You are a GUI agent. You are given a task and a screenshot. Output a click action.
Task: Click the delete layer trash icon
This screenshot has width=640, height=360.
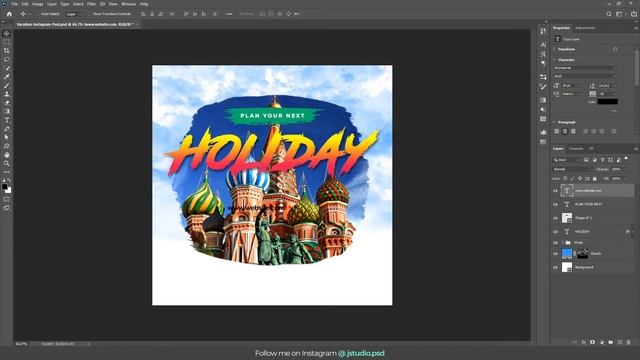(x=629, y=342)
